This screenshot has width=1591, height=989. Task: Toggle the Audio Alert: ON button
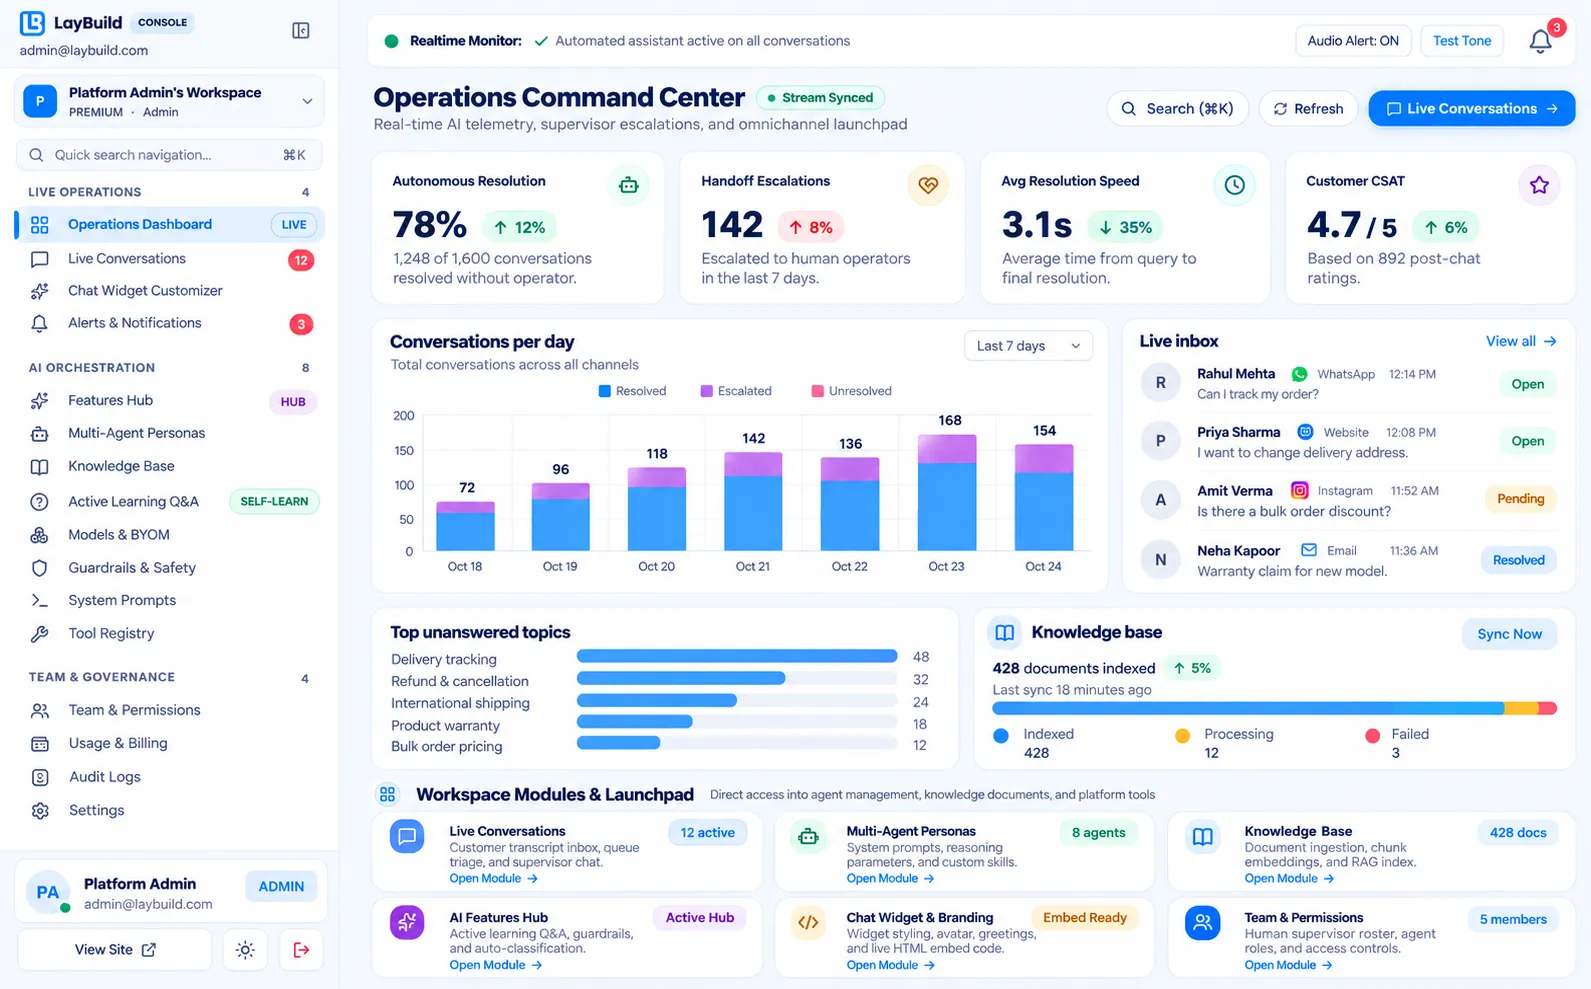pyautogui.click(x=1353, y=41)
